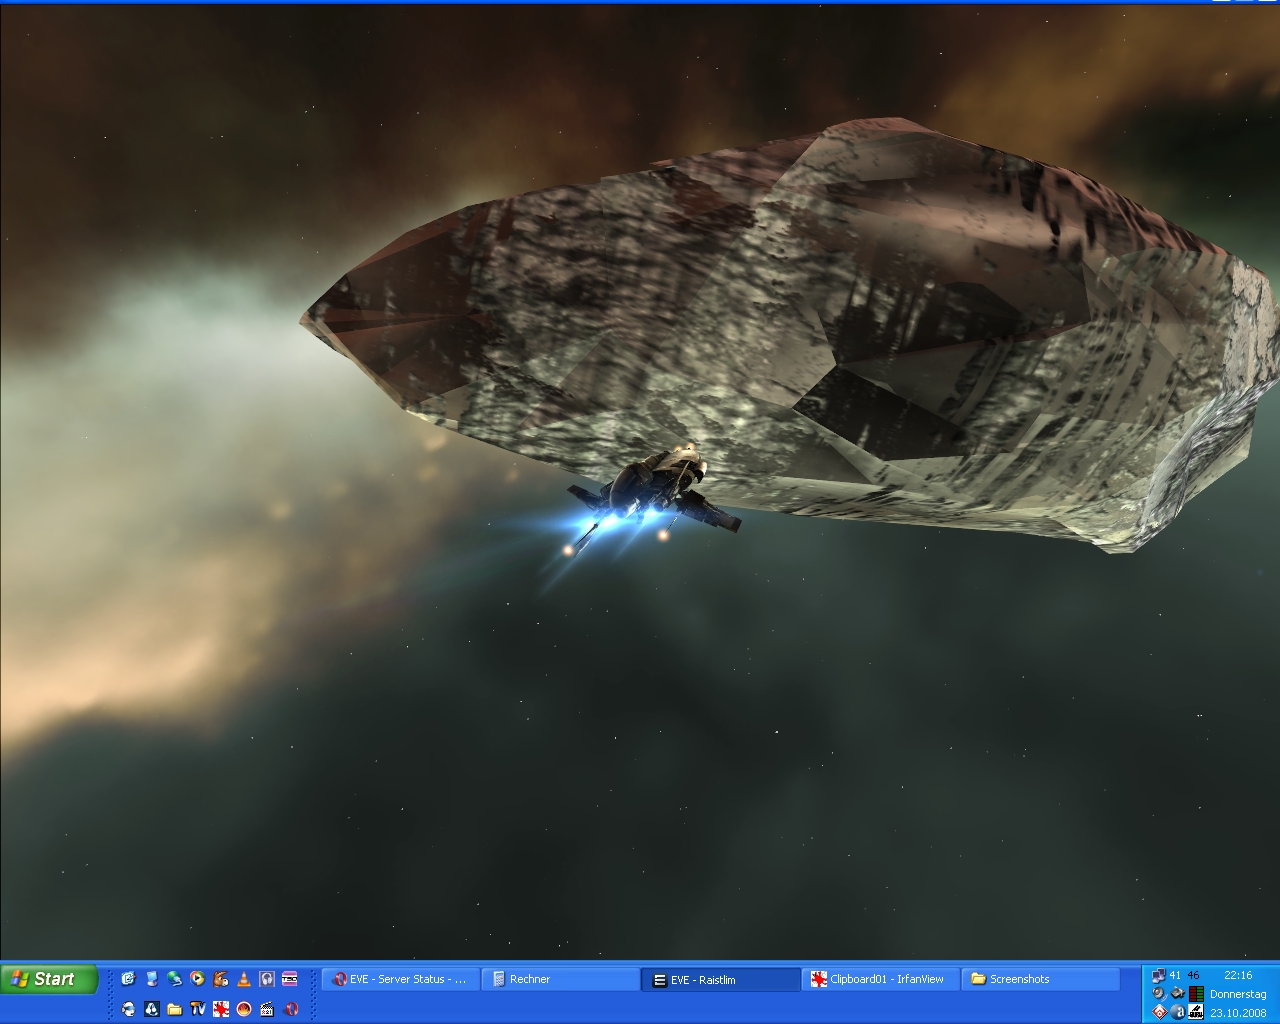
Task: Switch to the EVE - Server Status window
Action: [400, 980]
